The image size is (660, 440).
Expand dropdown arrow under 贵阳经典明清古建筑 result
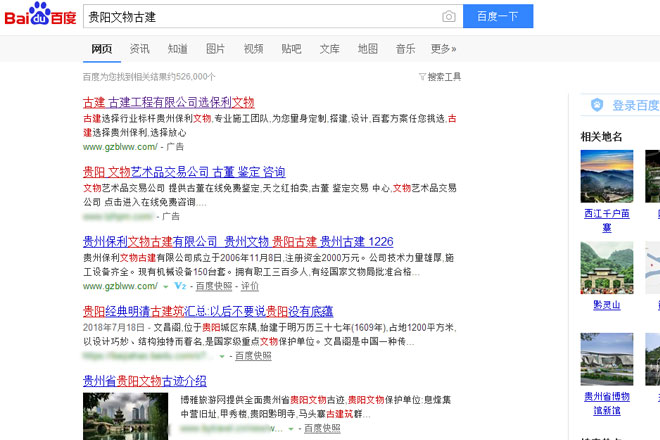[222, 357]
